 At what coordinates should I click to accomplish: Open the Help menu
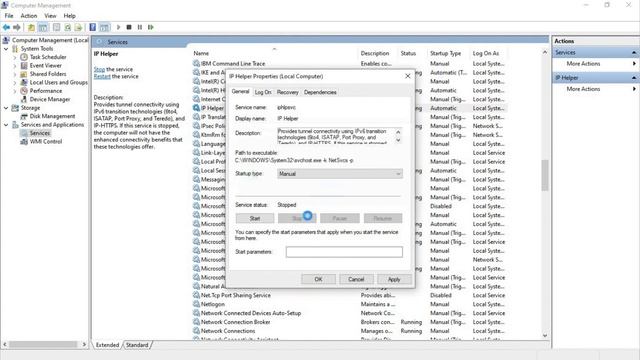pos(69,16)
